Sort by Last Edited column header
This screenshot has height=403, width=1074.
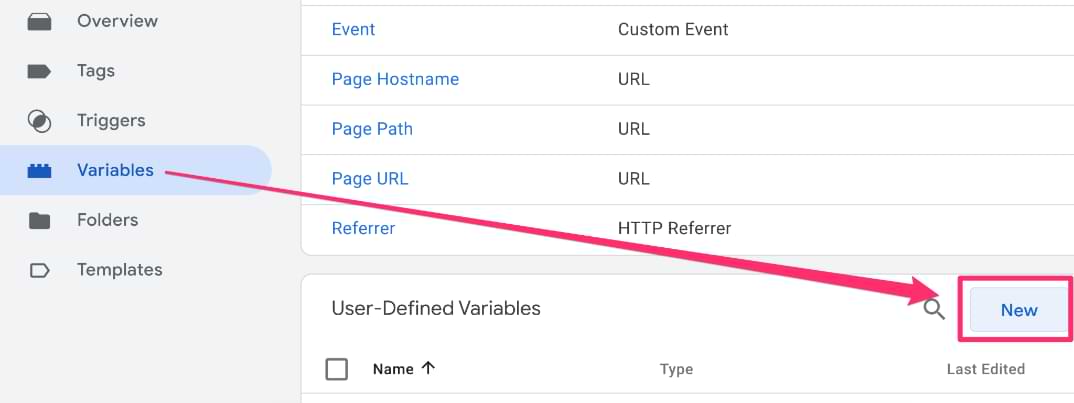(x=986, y=369)
